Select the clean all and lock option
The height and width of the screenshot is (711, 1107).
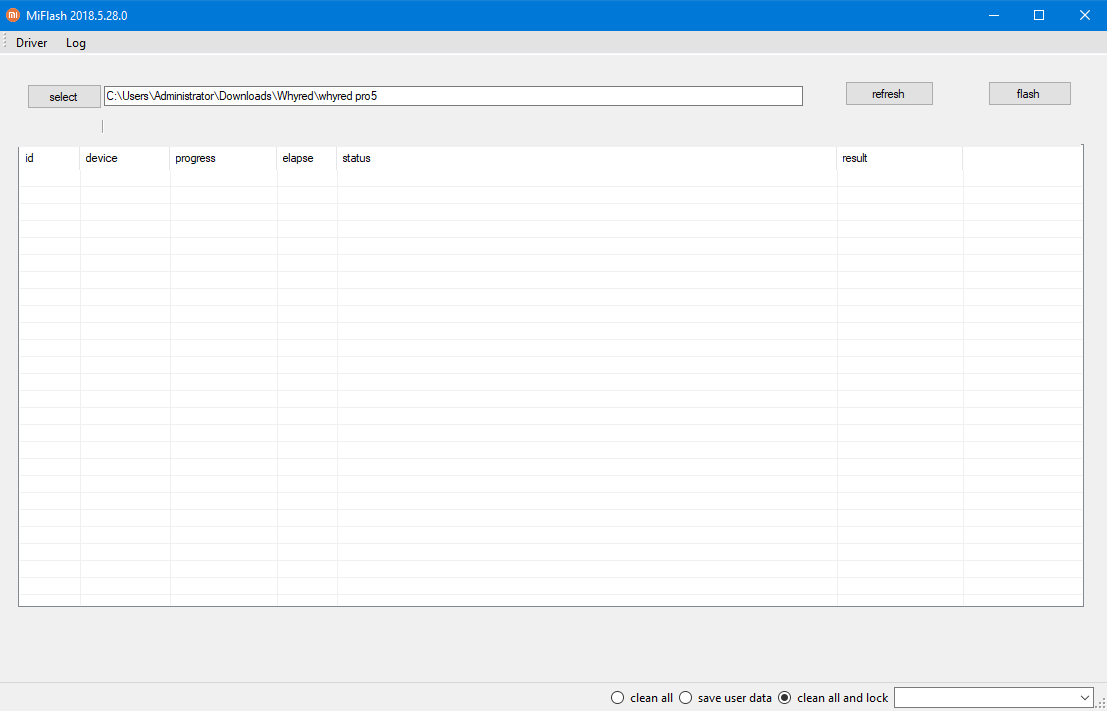coord(786,697)
